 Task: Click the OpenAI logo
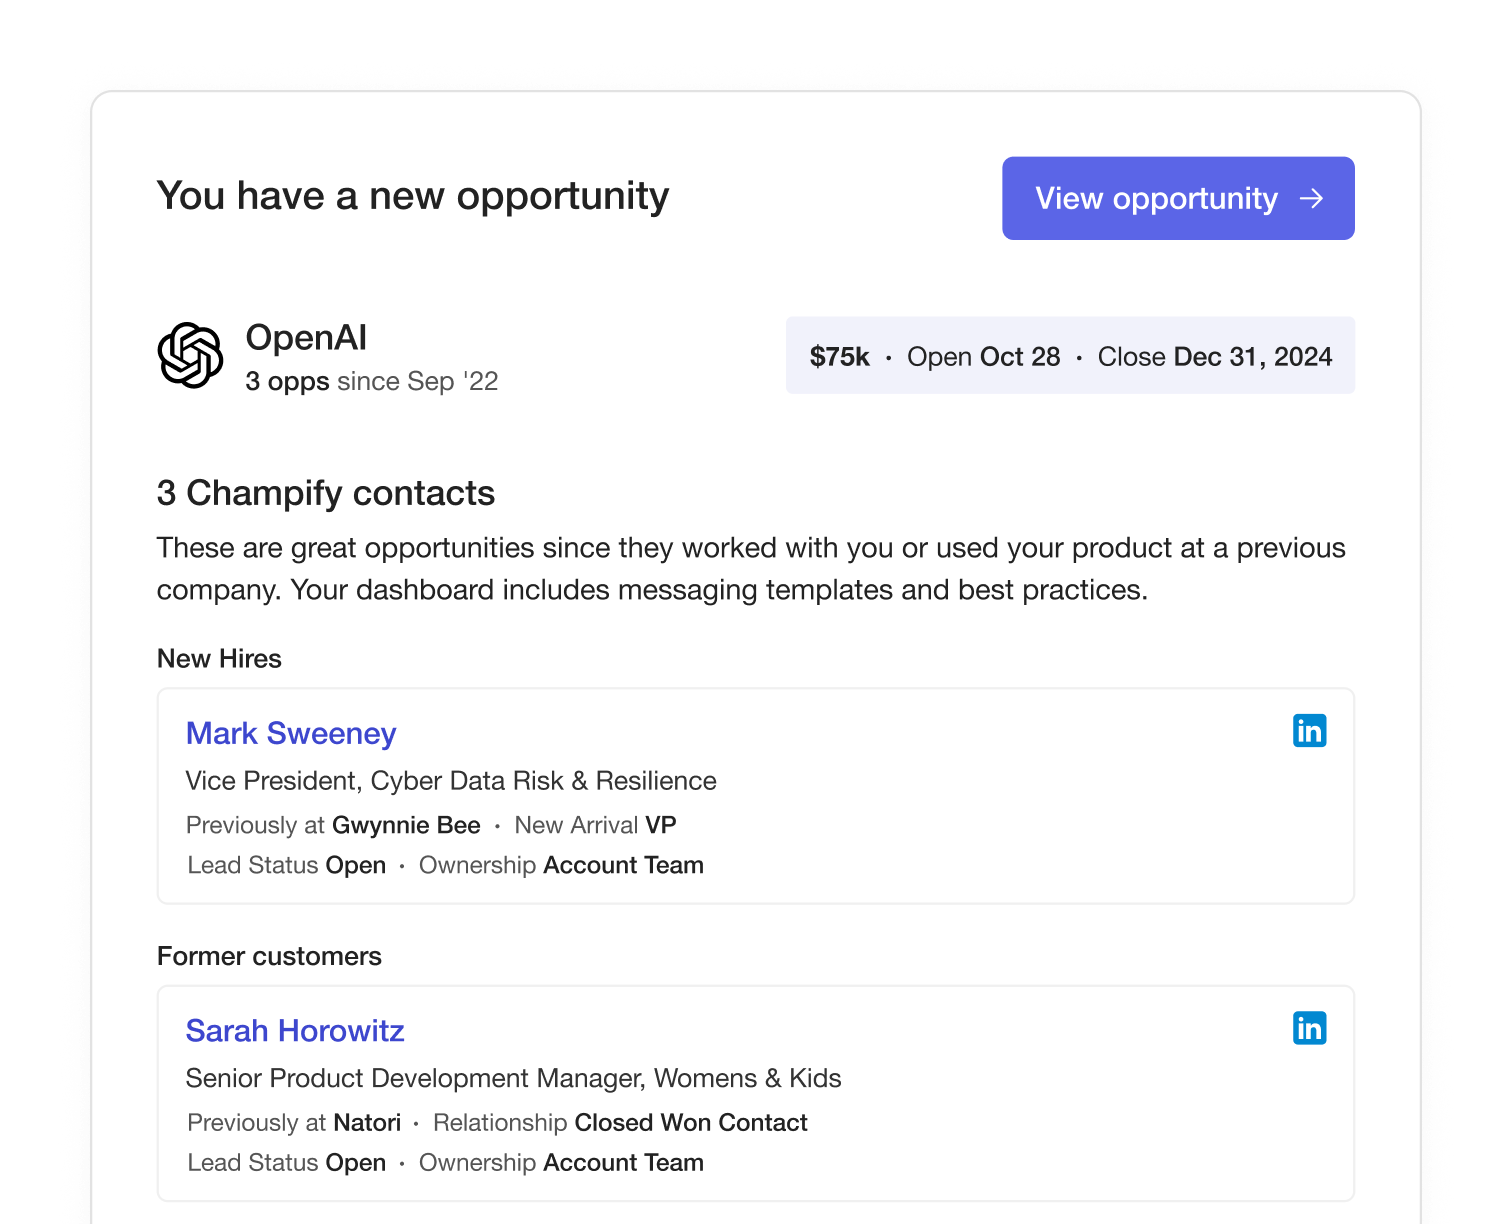point(190,355)
